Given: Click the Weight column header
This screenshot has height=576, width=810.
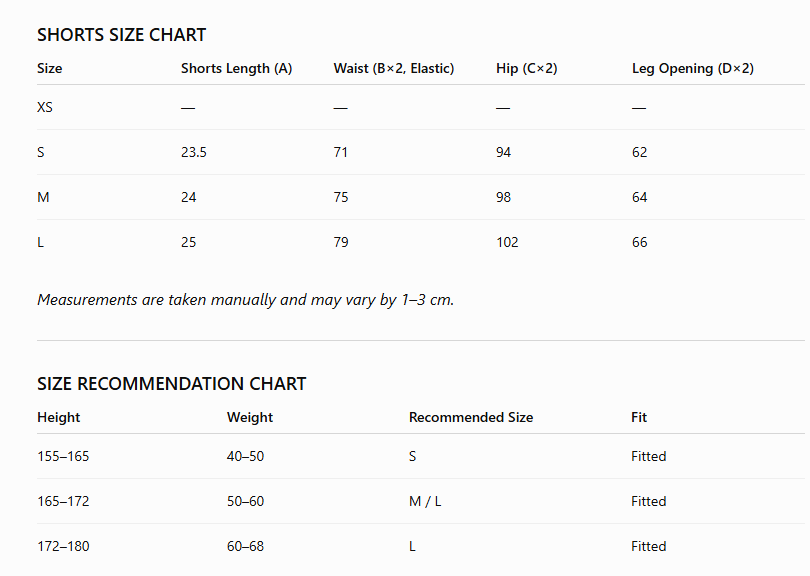Looking at the screenshot, I should pyautogui.click(x=250, y=417).
